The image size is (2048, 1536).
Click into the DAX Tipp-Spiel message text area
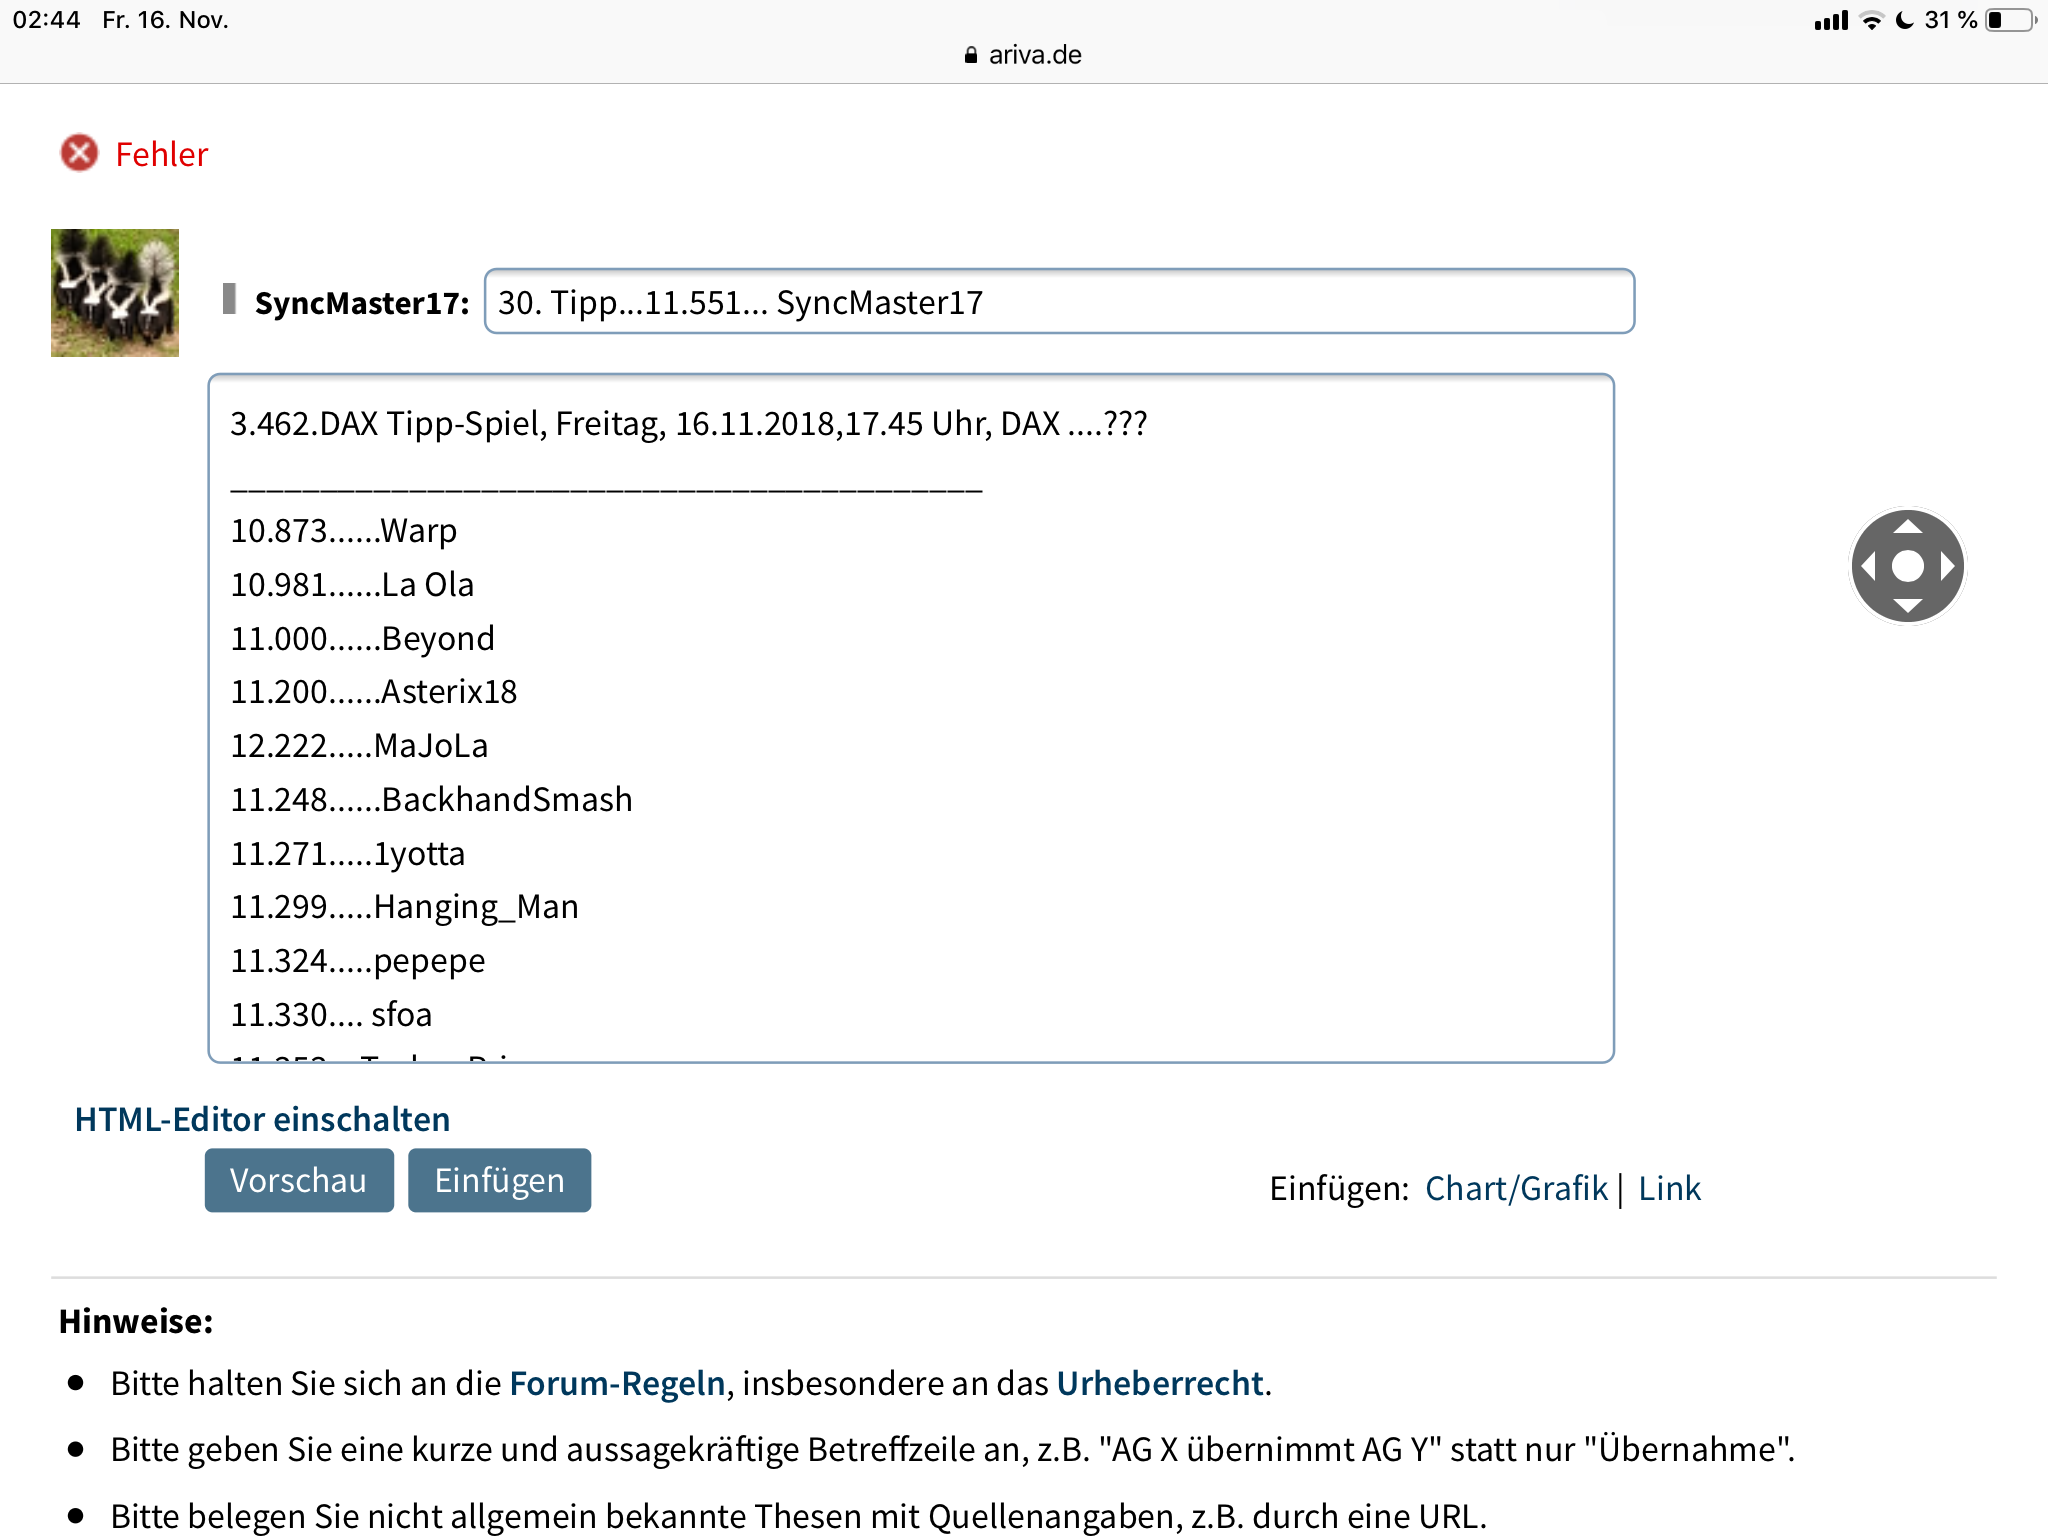[x=910, y=717]
